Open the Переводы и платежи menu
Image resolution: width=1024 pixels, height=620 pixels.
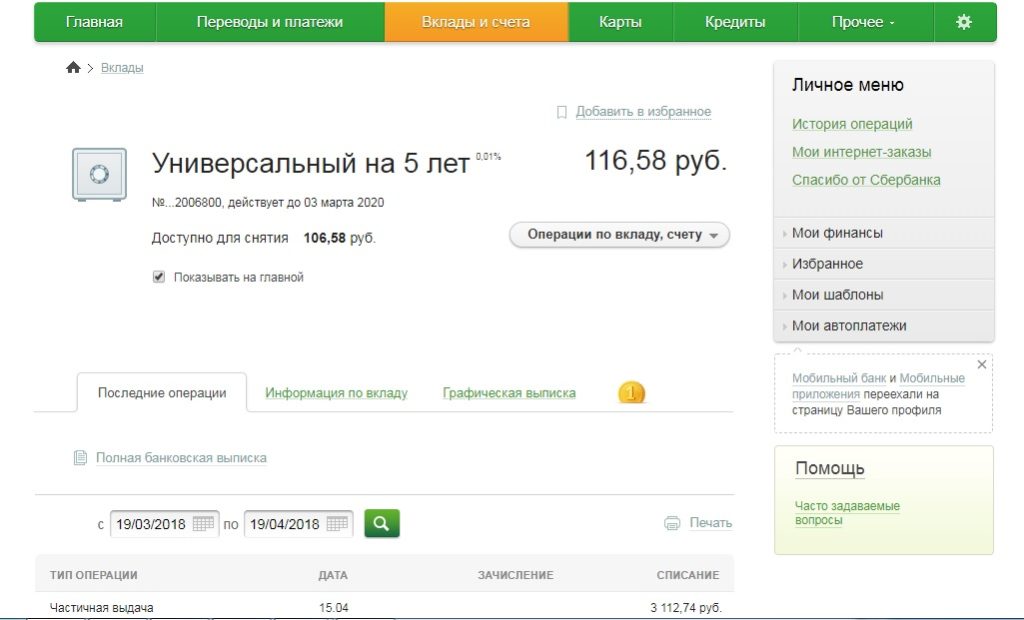click(x=269, y=22)
